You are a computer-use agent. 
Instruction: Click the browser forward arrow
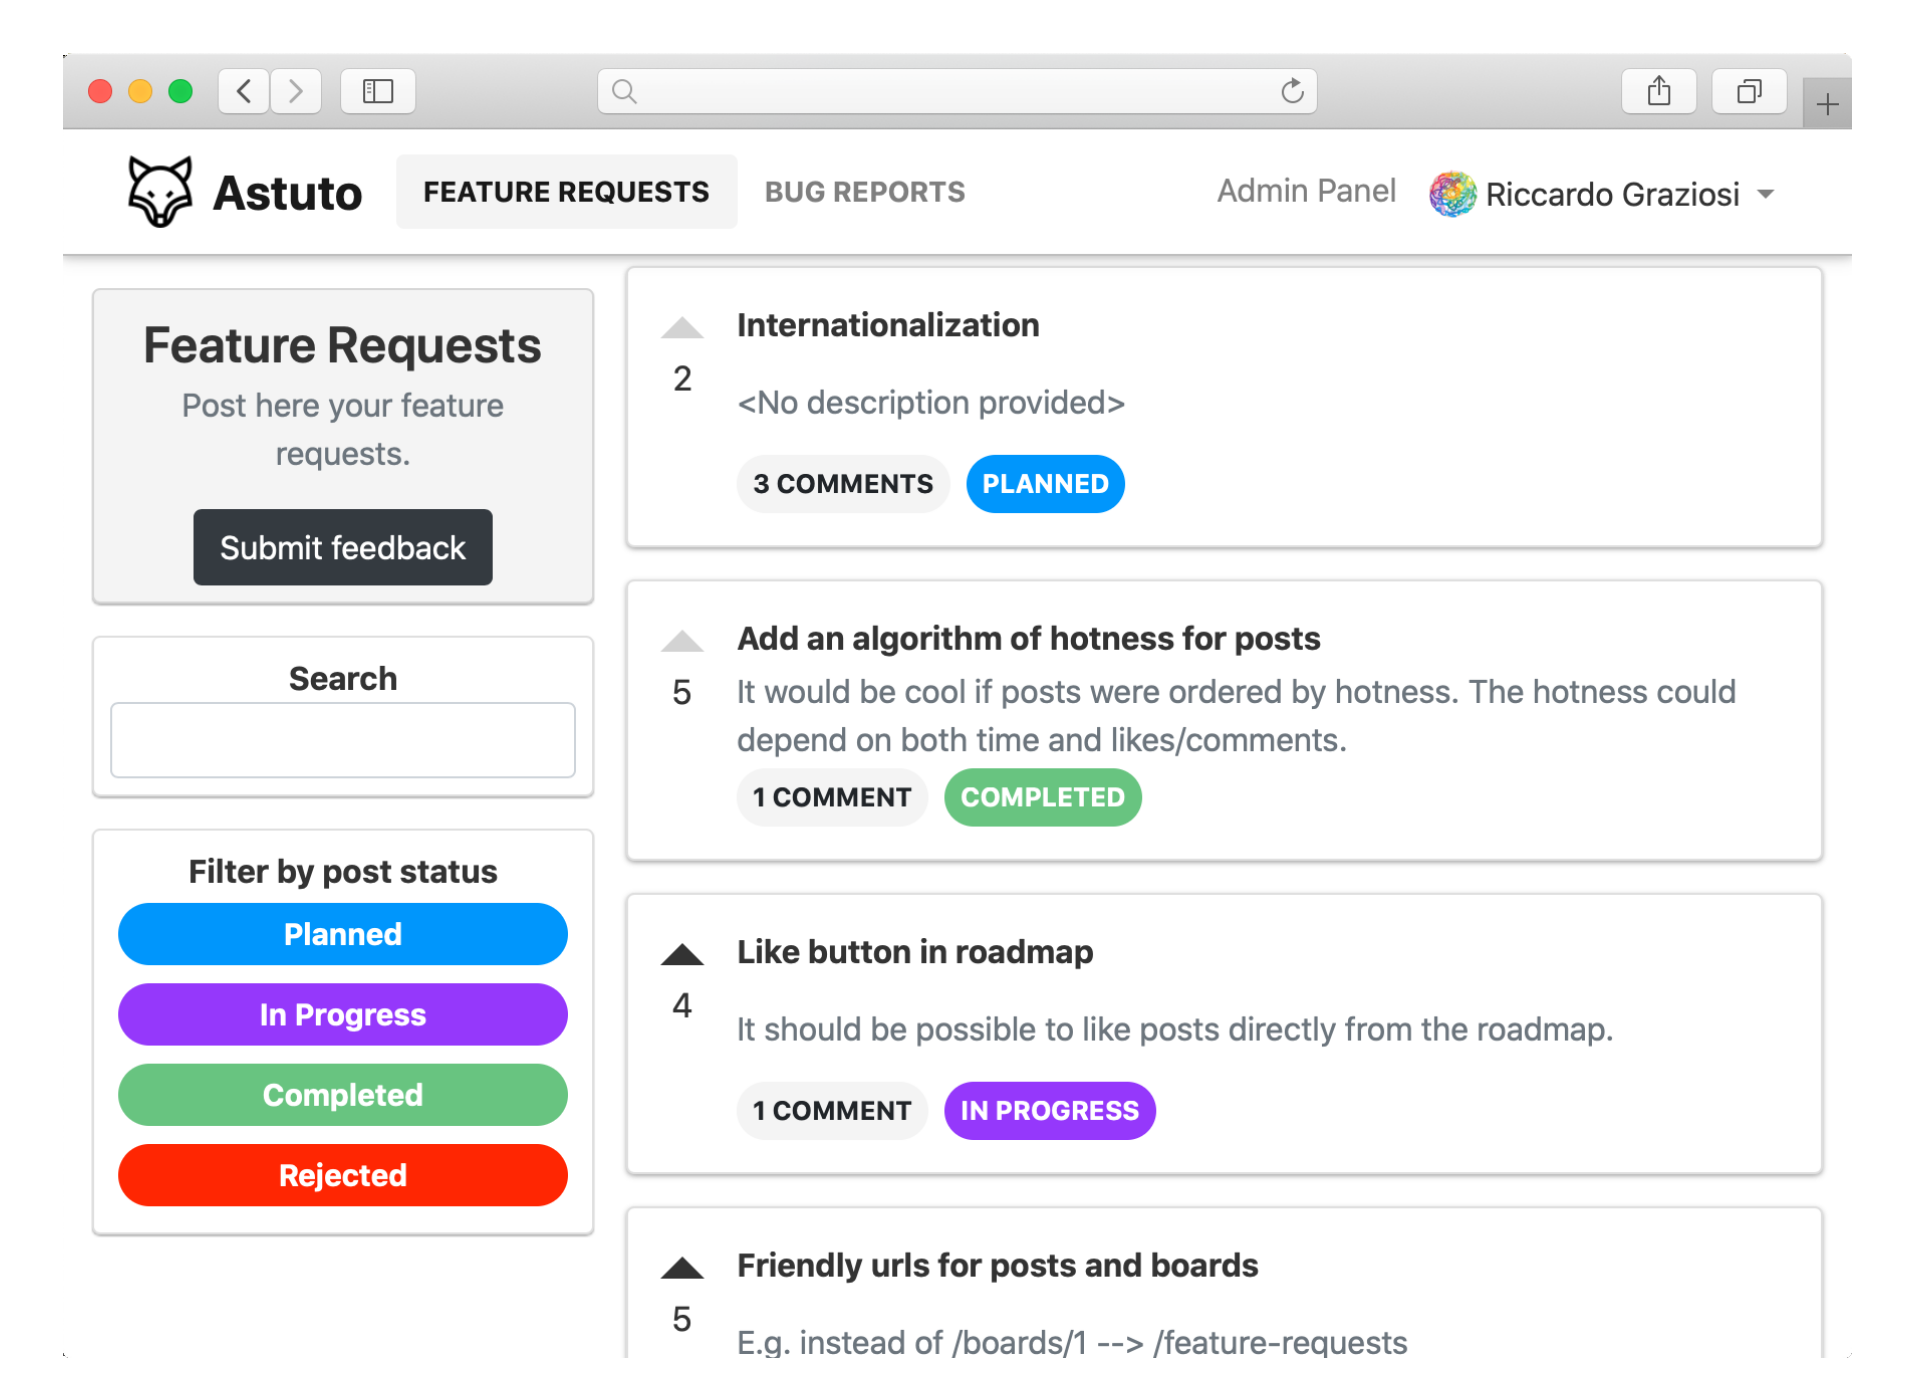click(295, 92)
